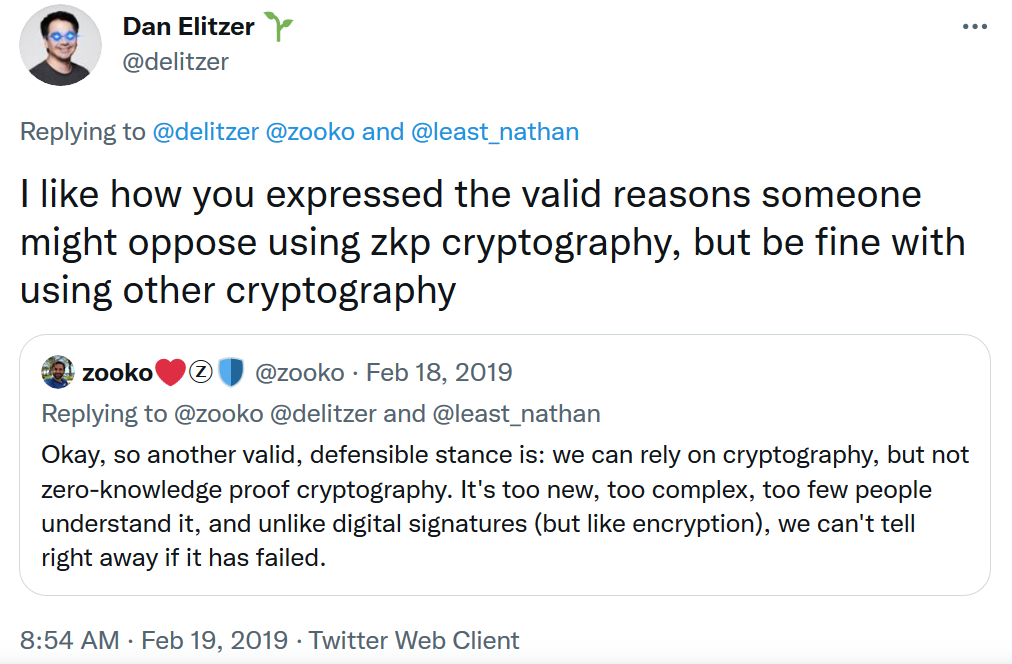Click zooko's small avatar in quoted tweet

(58, 373)
